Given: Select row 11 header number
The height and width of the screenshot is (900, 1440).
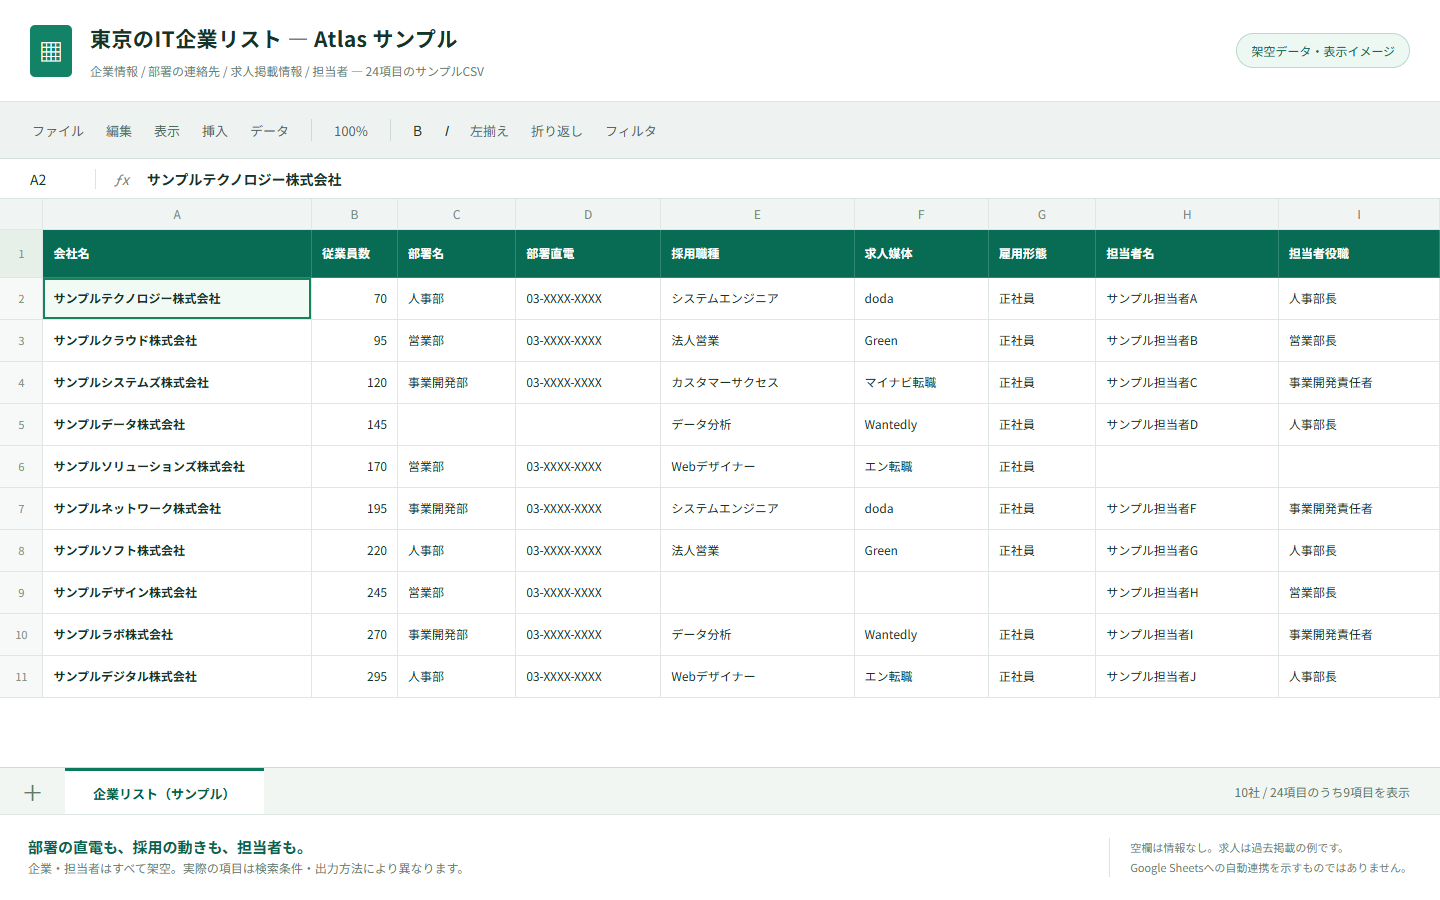Looking at the screenshot, I should point(21,677).
